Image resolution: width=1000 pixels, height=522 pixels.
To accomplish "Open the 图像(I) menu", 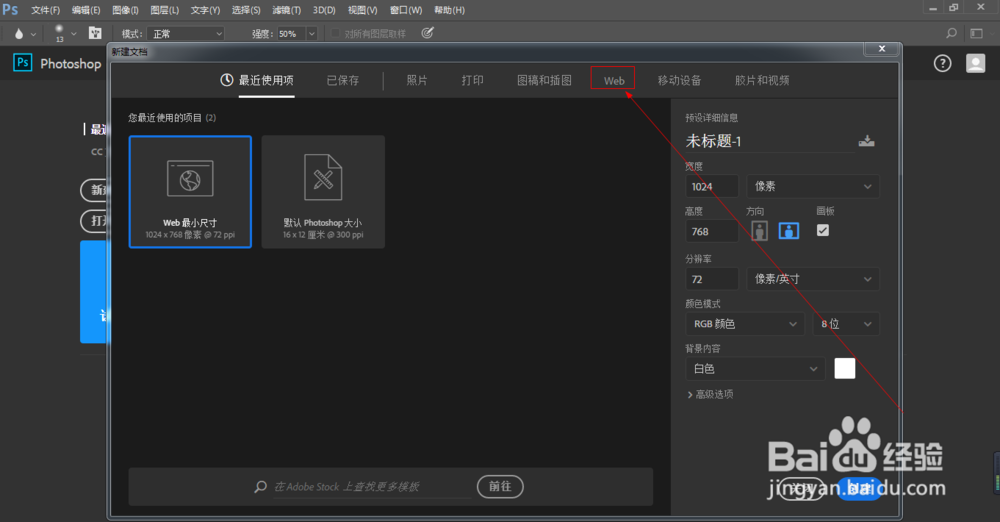I will 125,10.
